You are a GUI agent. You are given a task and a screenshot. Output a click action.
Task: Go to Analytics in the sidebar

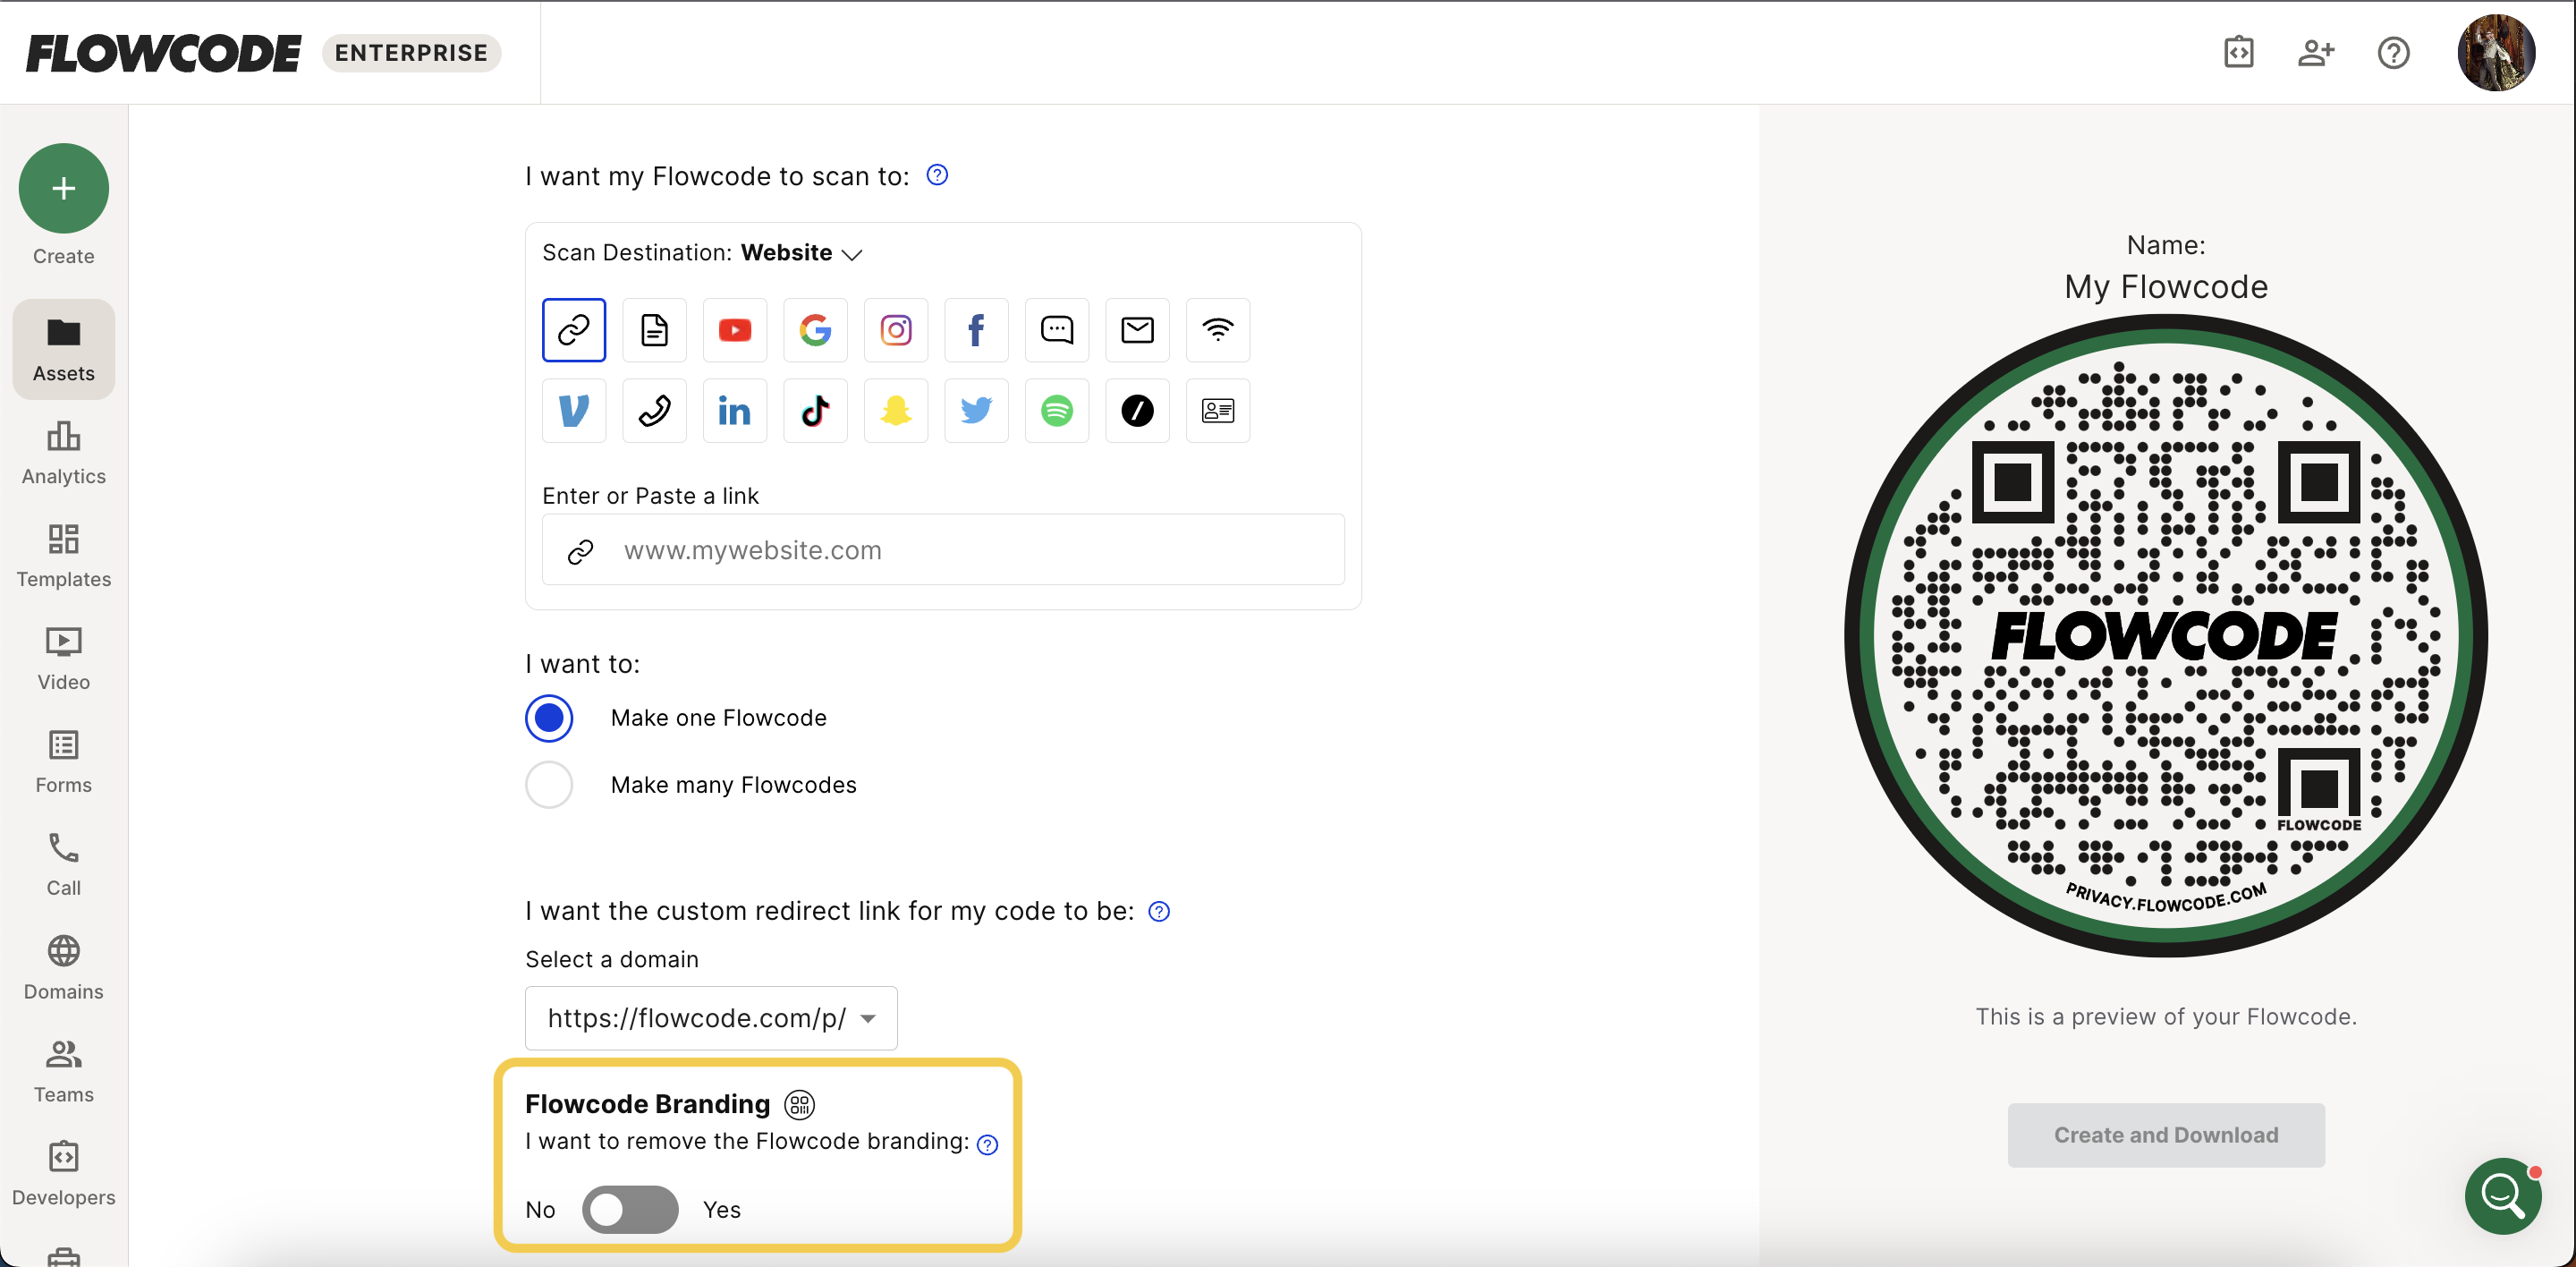tap(64, 453)
